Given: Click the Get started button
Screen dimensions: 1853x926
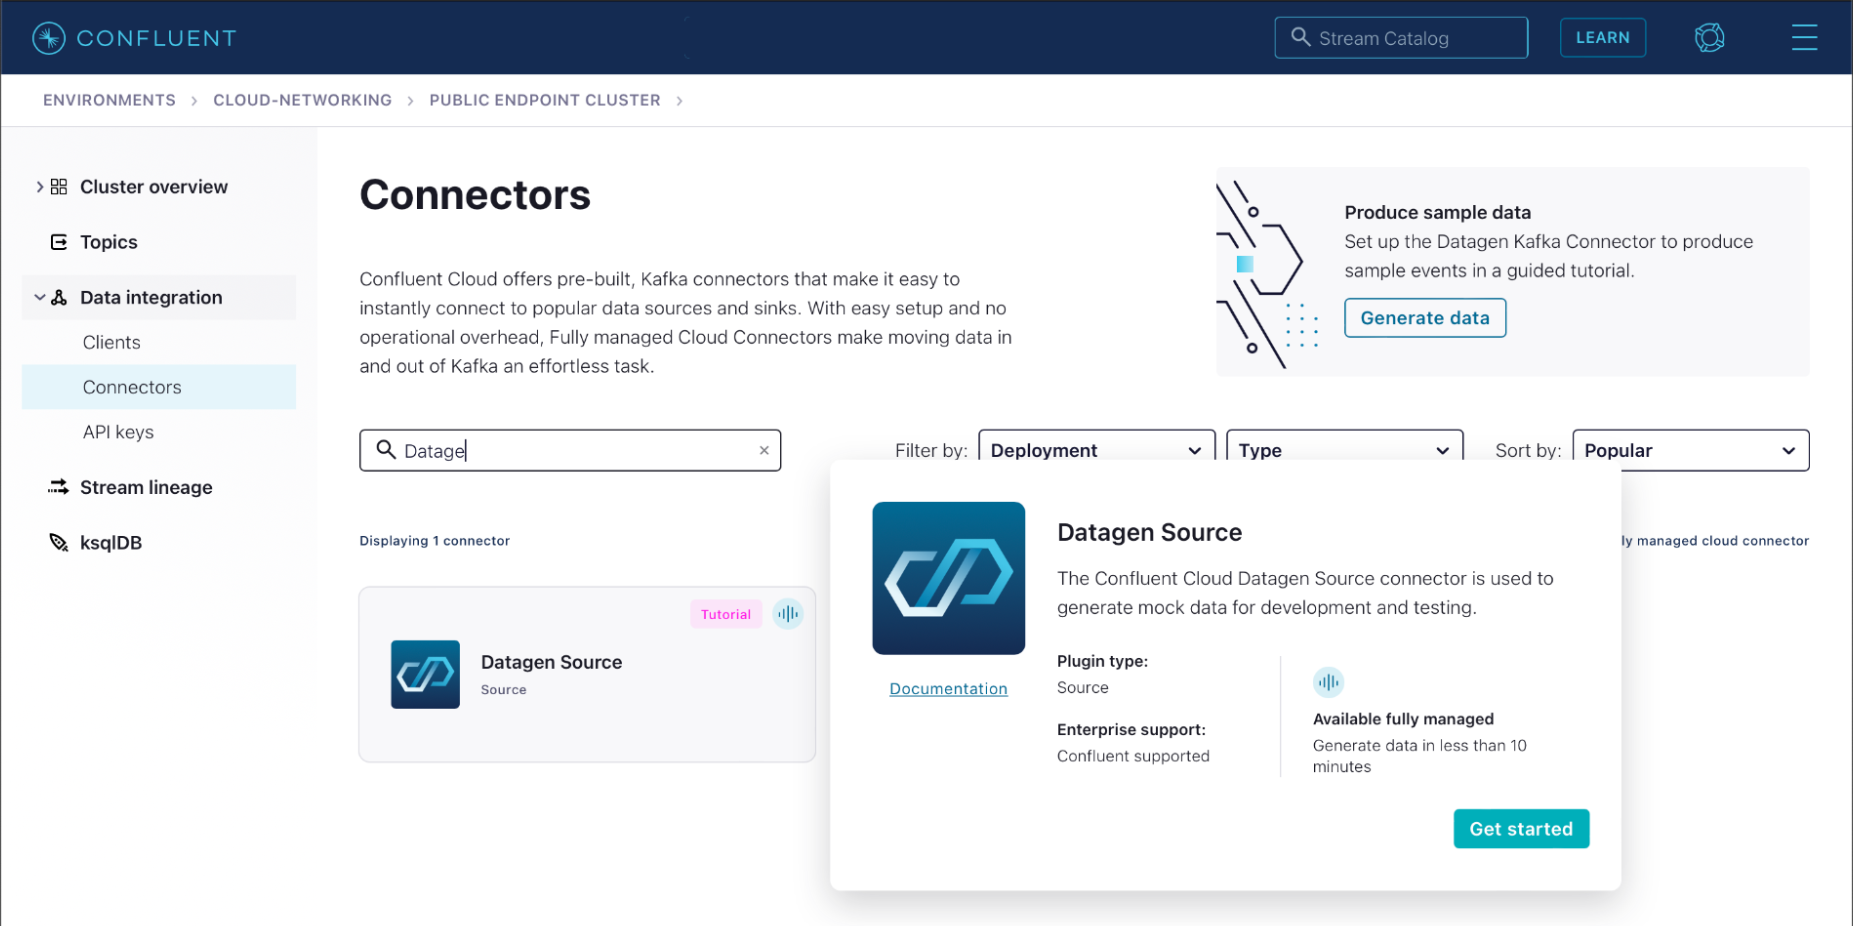Looking at the screenshot, I should point(1521,829).
